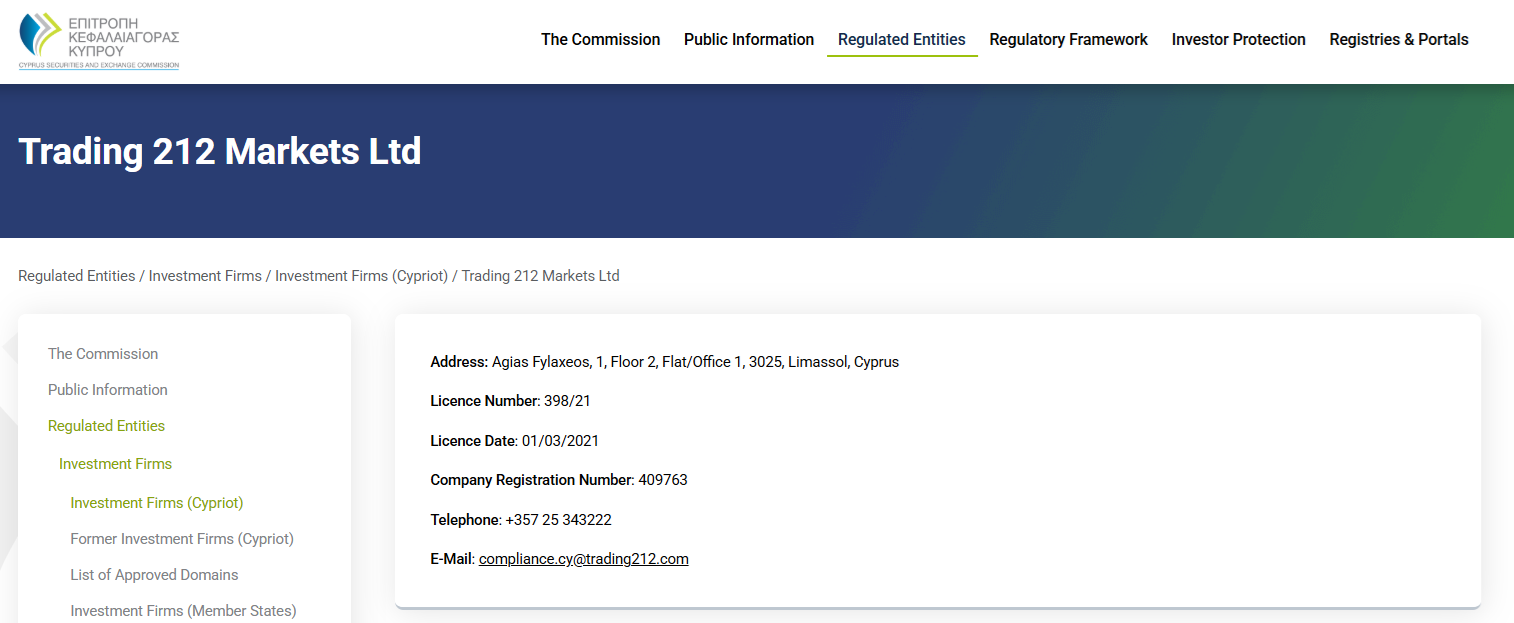Select The Commission in sidebar
The height and width of the screenshot is (623, 1514).
point(103,354)
